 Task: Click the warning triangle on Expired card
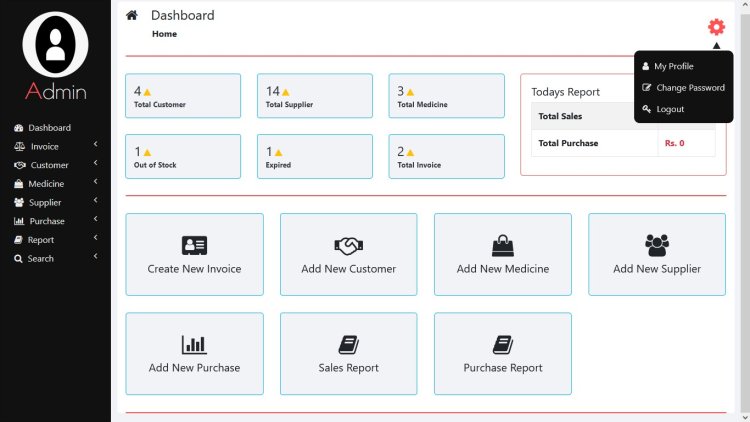pyautogui.click(x=278, y=153)
